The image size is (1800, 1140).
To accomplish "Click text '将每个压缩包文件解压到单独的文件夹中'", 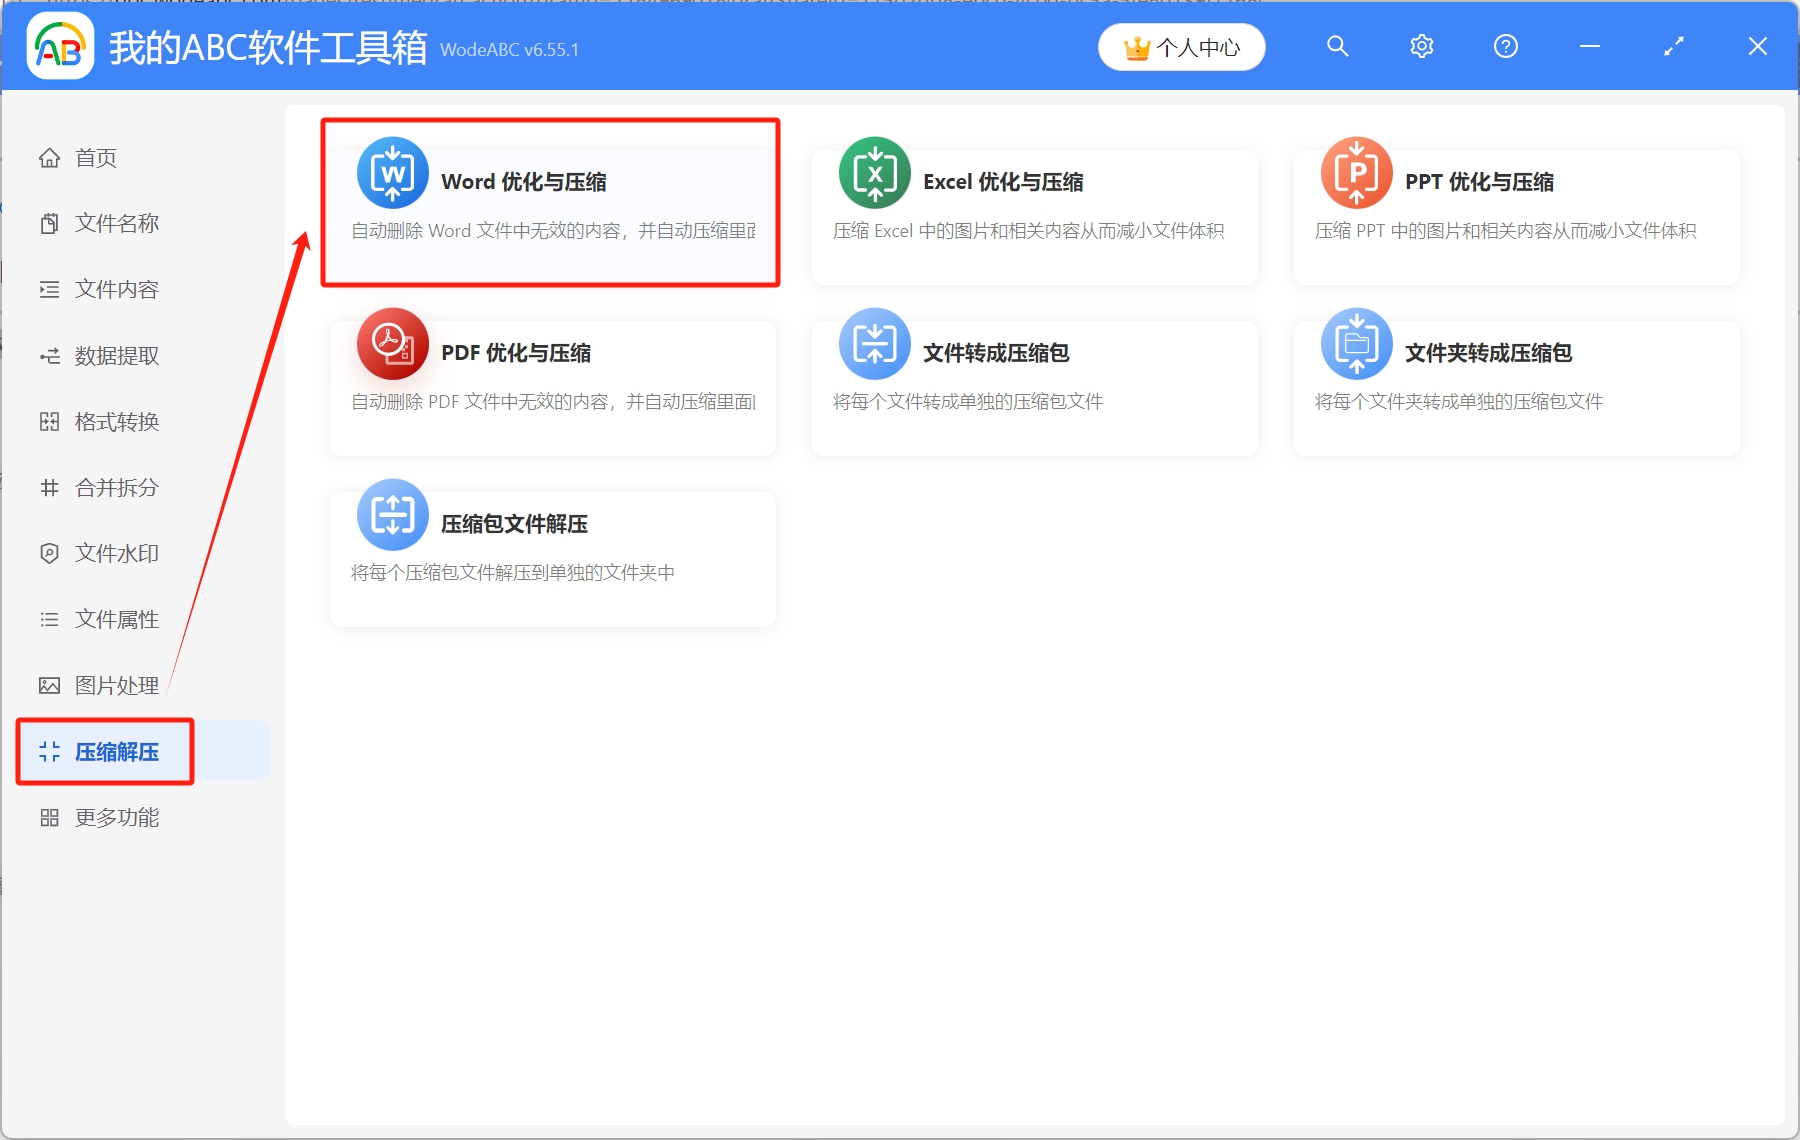I will point(513,573).
